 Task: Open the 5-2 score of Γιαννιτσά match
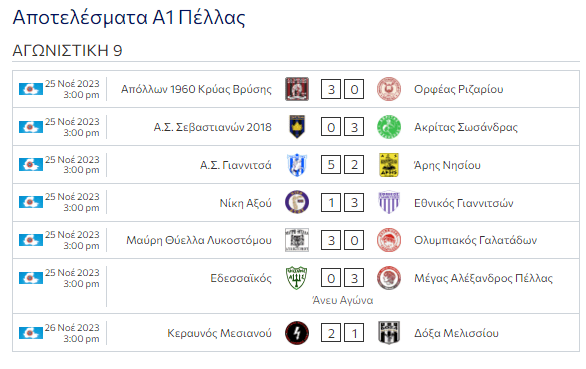[342, 165]
